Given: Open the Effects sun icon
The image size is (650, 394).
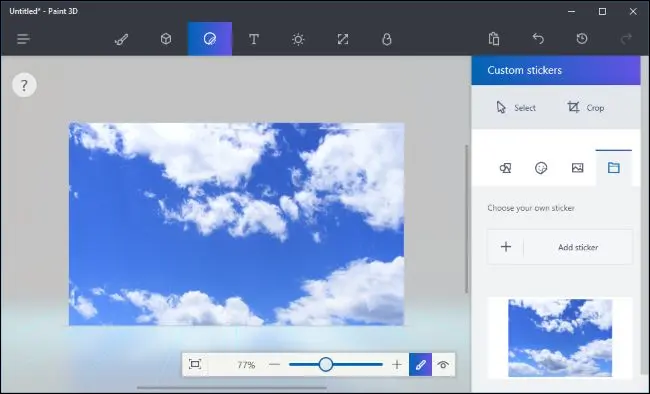Looking at the screenshot, I should (x=298, y=39).
